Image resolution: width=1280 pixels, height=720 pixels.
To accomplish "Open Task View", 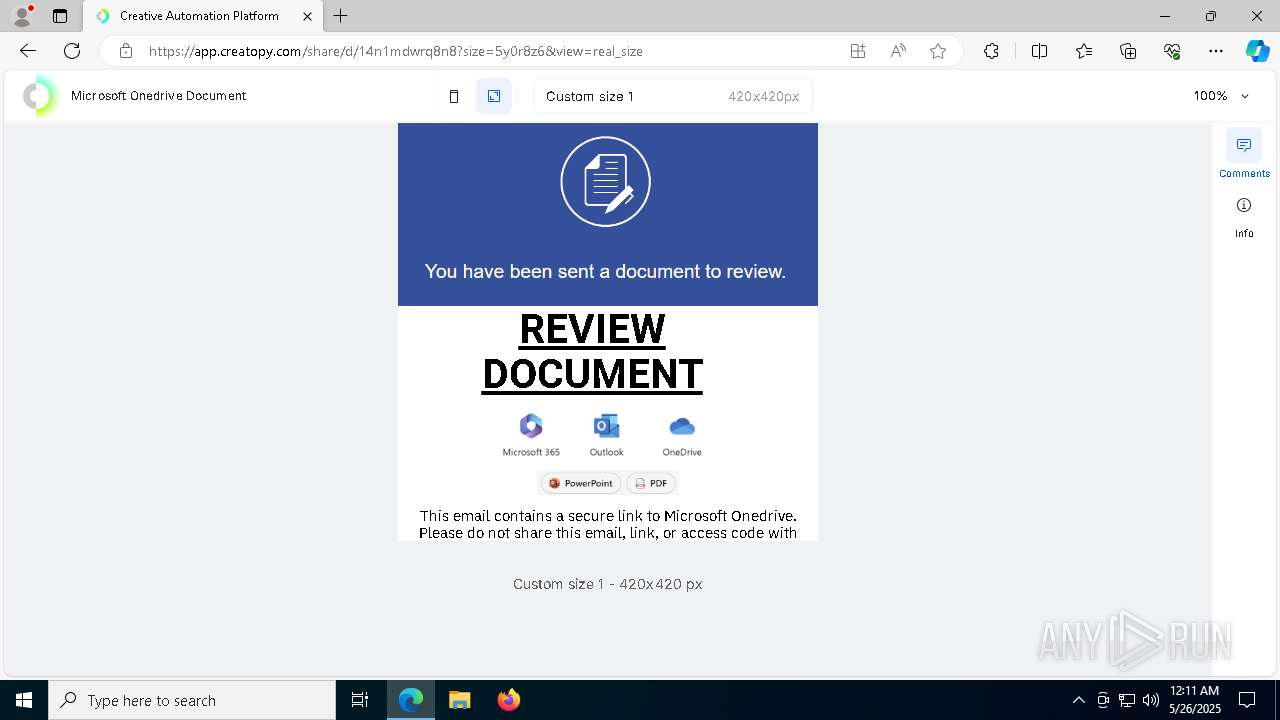I will 360,700.
